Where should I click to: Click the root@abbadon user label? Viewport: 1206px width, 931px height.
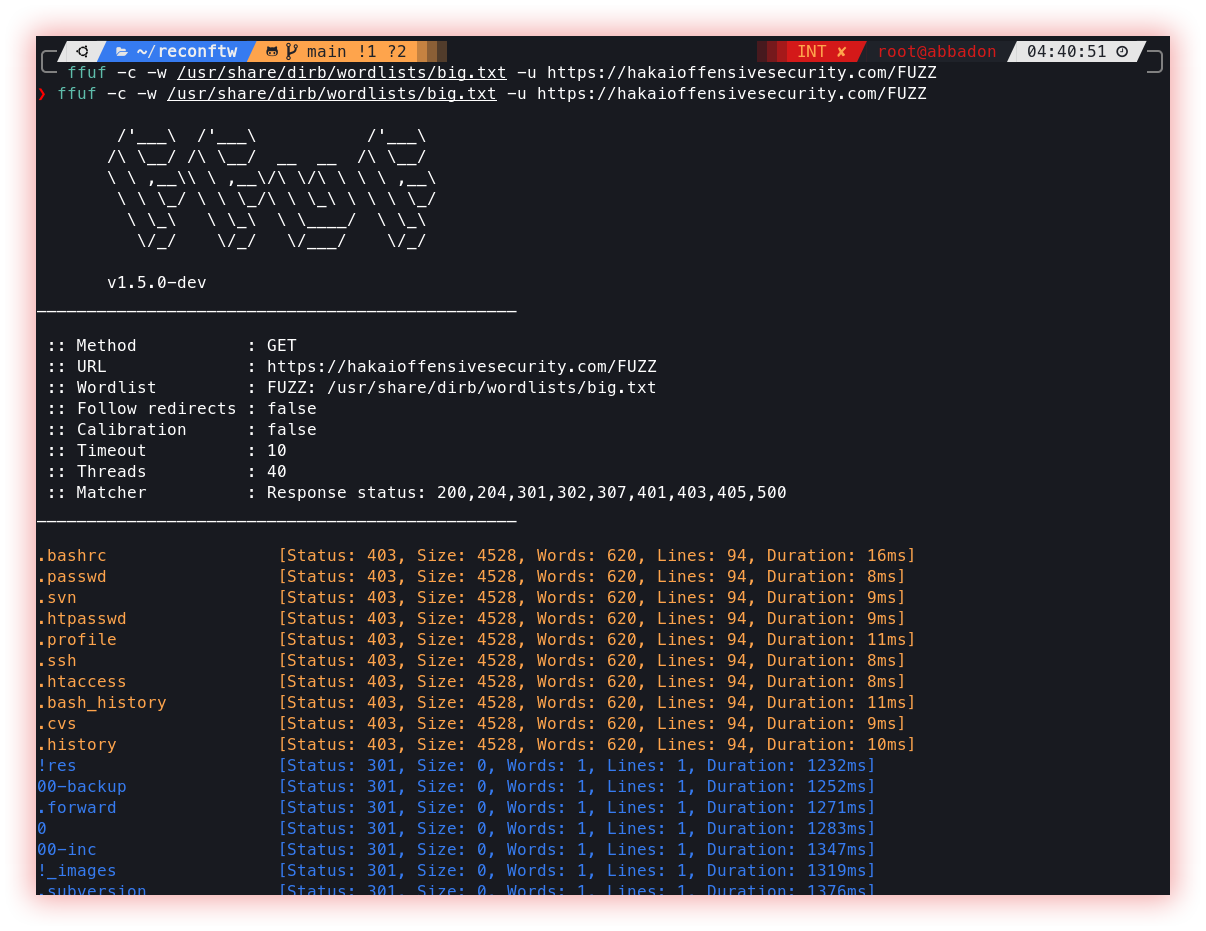tap(937, 52)
